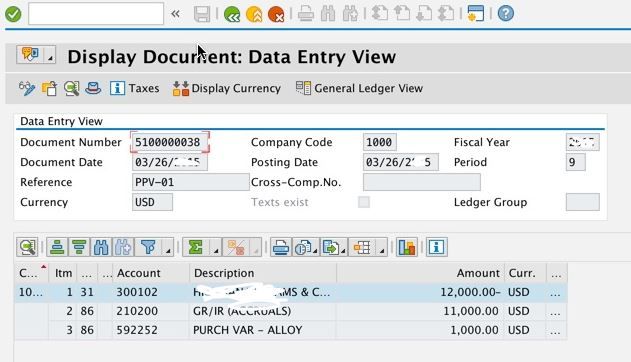Click the command field input box
Viewport: 631px width, 362px height.
point(96,14)
